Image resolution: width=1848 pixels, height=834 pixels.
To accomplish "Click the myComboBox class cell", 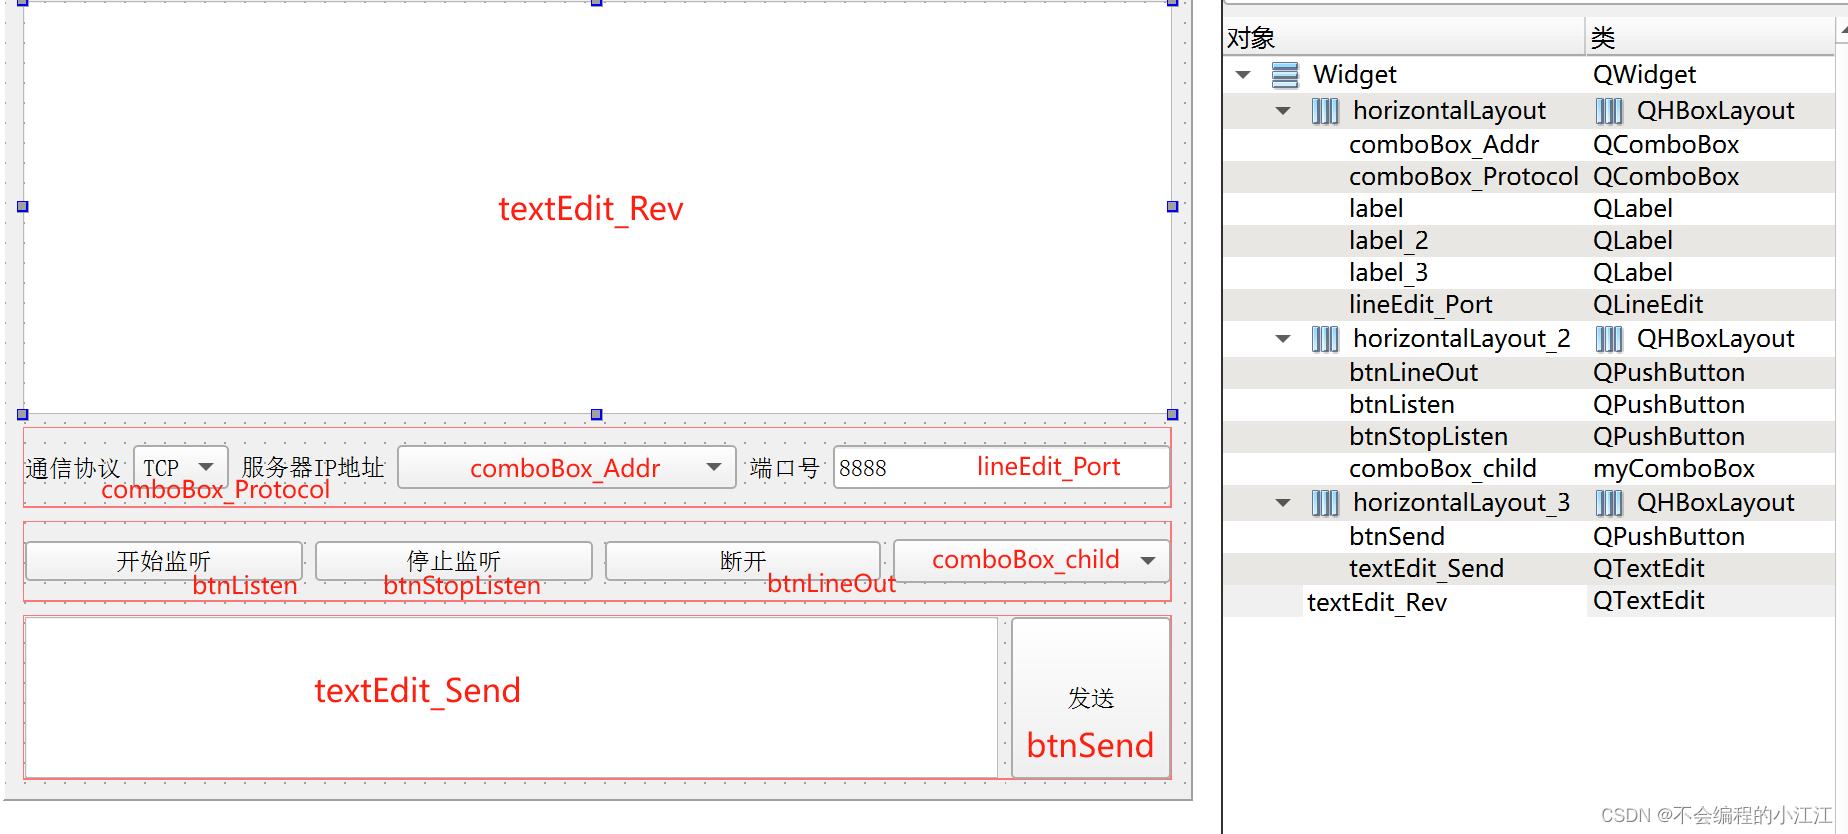I will (x=1674, y=469).
